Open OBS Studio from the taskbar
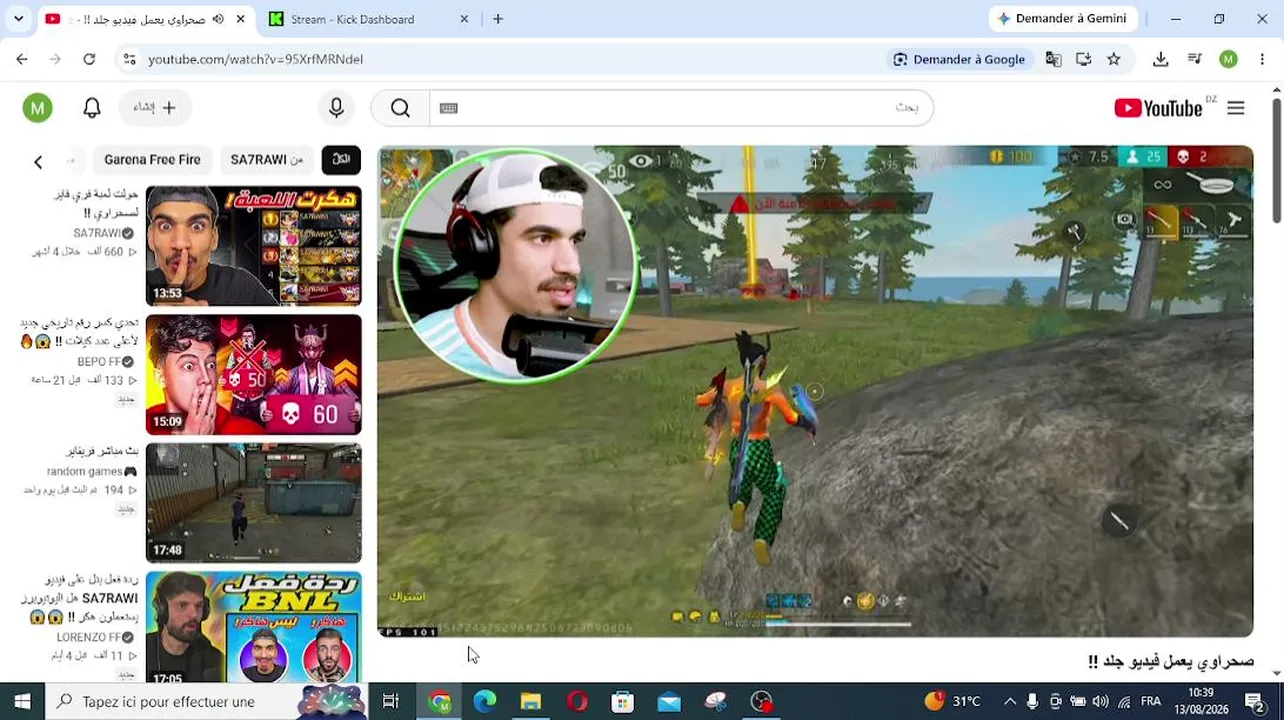 (x=761, y=701)
